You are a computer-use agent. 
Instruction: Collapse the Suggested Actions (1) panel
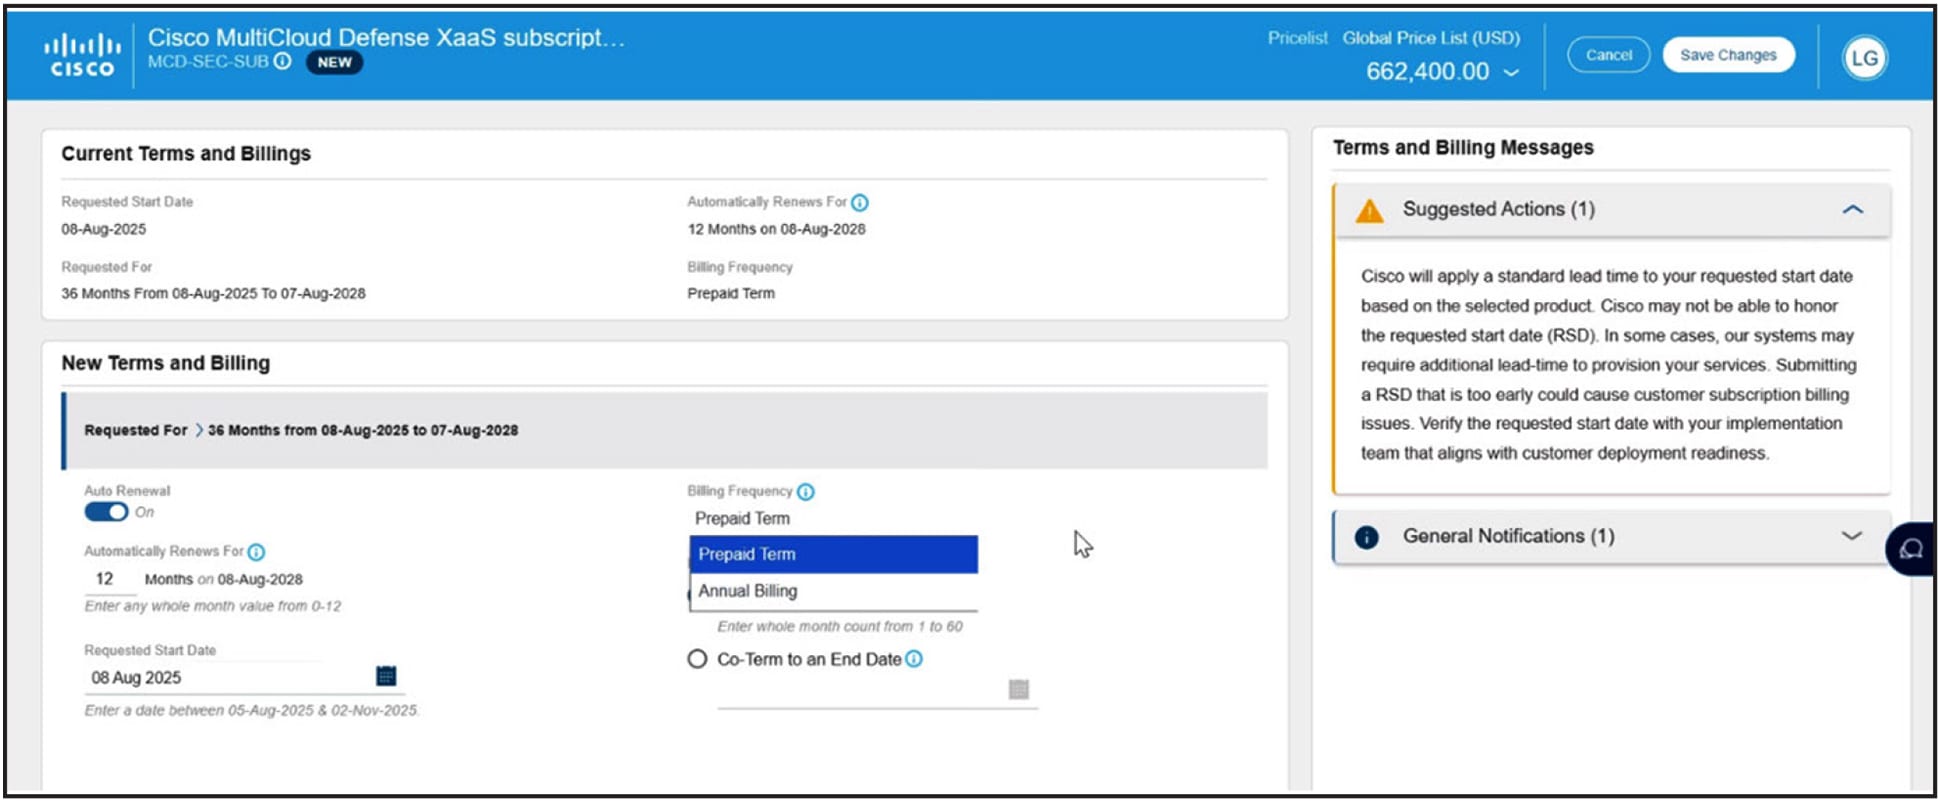pyautogui.click(x=1852, y=210)
